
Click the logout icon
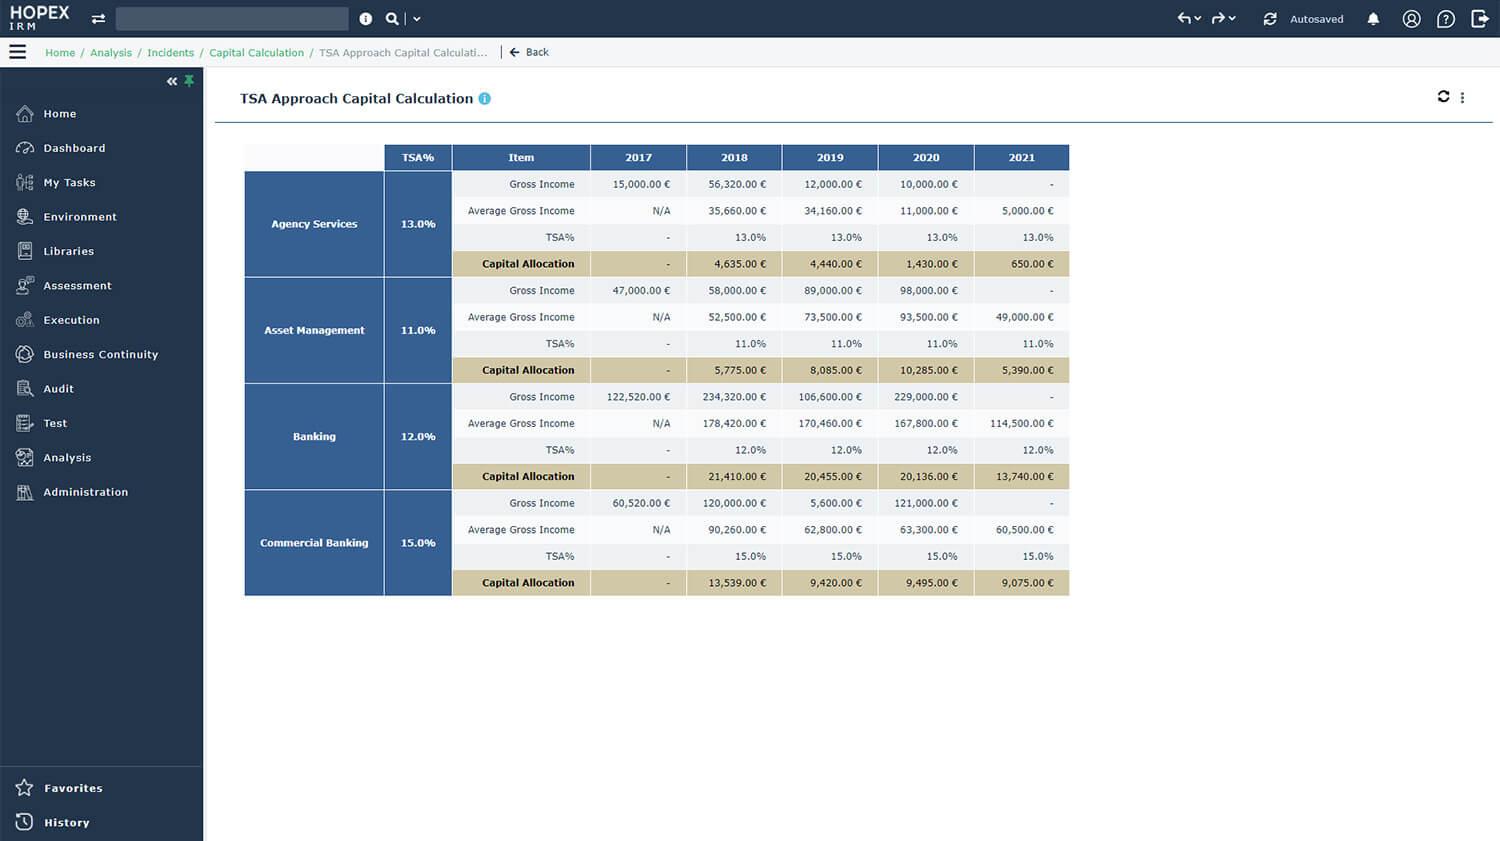pyautogui.click(x=1480, y=19)
